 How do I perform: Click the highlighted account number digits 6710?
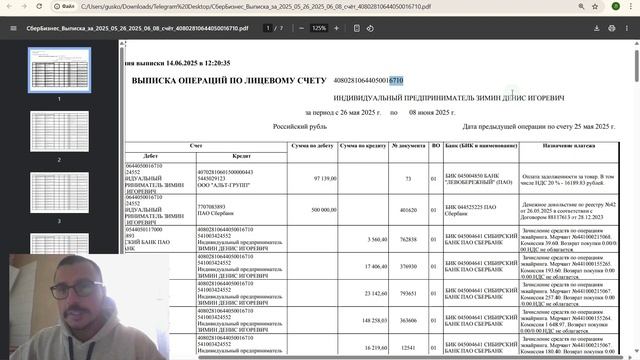pyautogui.click(x=396, y=80)
